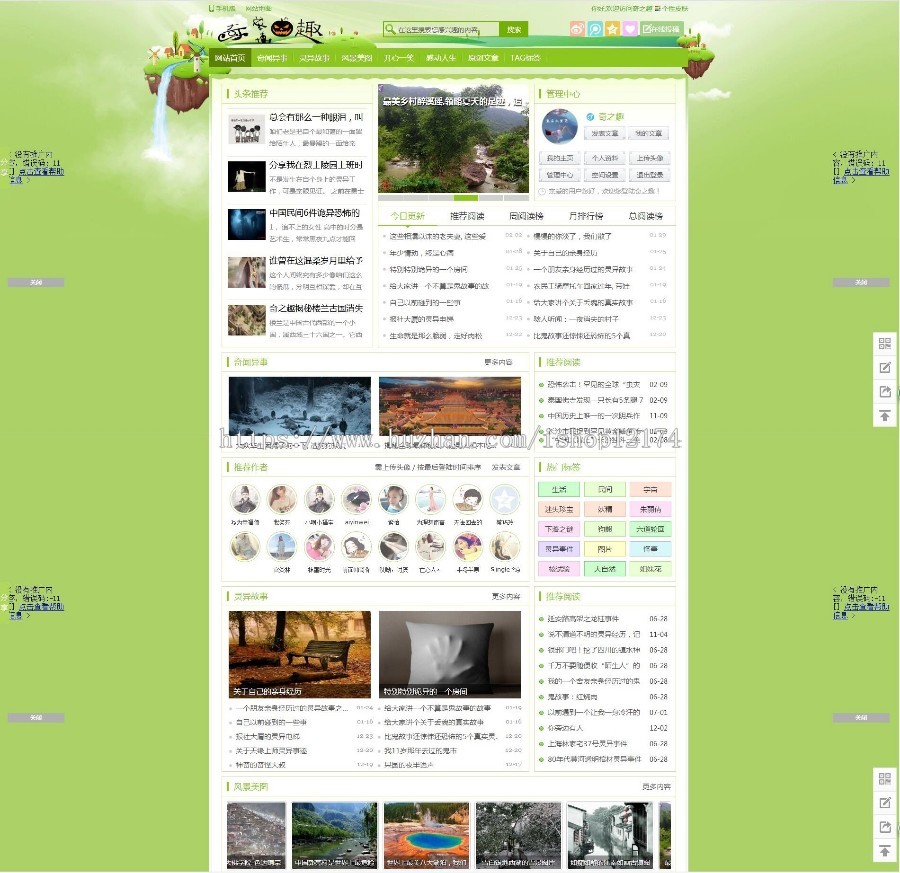Click the green 搜索 search button
This screenshot has width=900, height=873.
pyautogui.click(x=514, y=29)
